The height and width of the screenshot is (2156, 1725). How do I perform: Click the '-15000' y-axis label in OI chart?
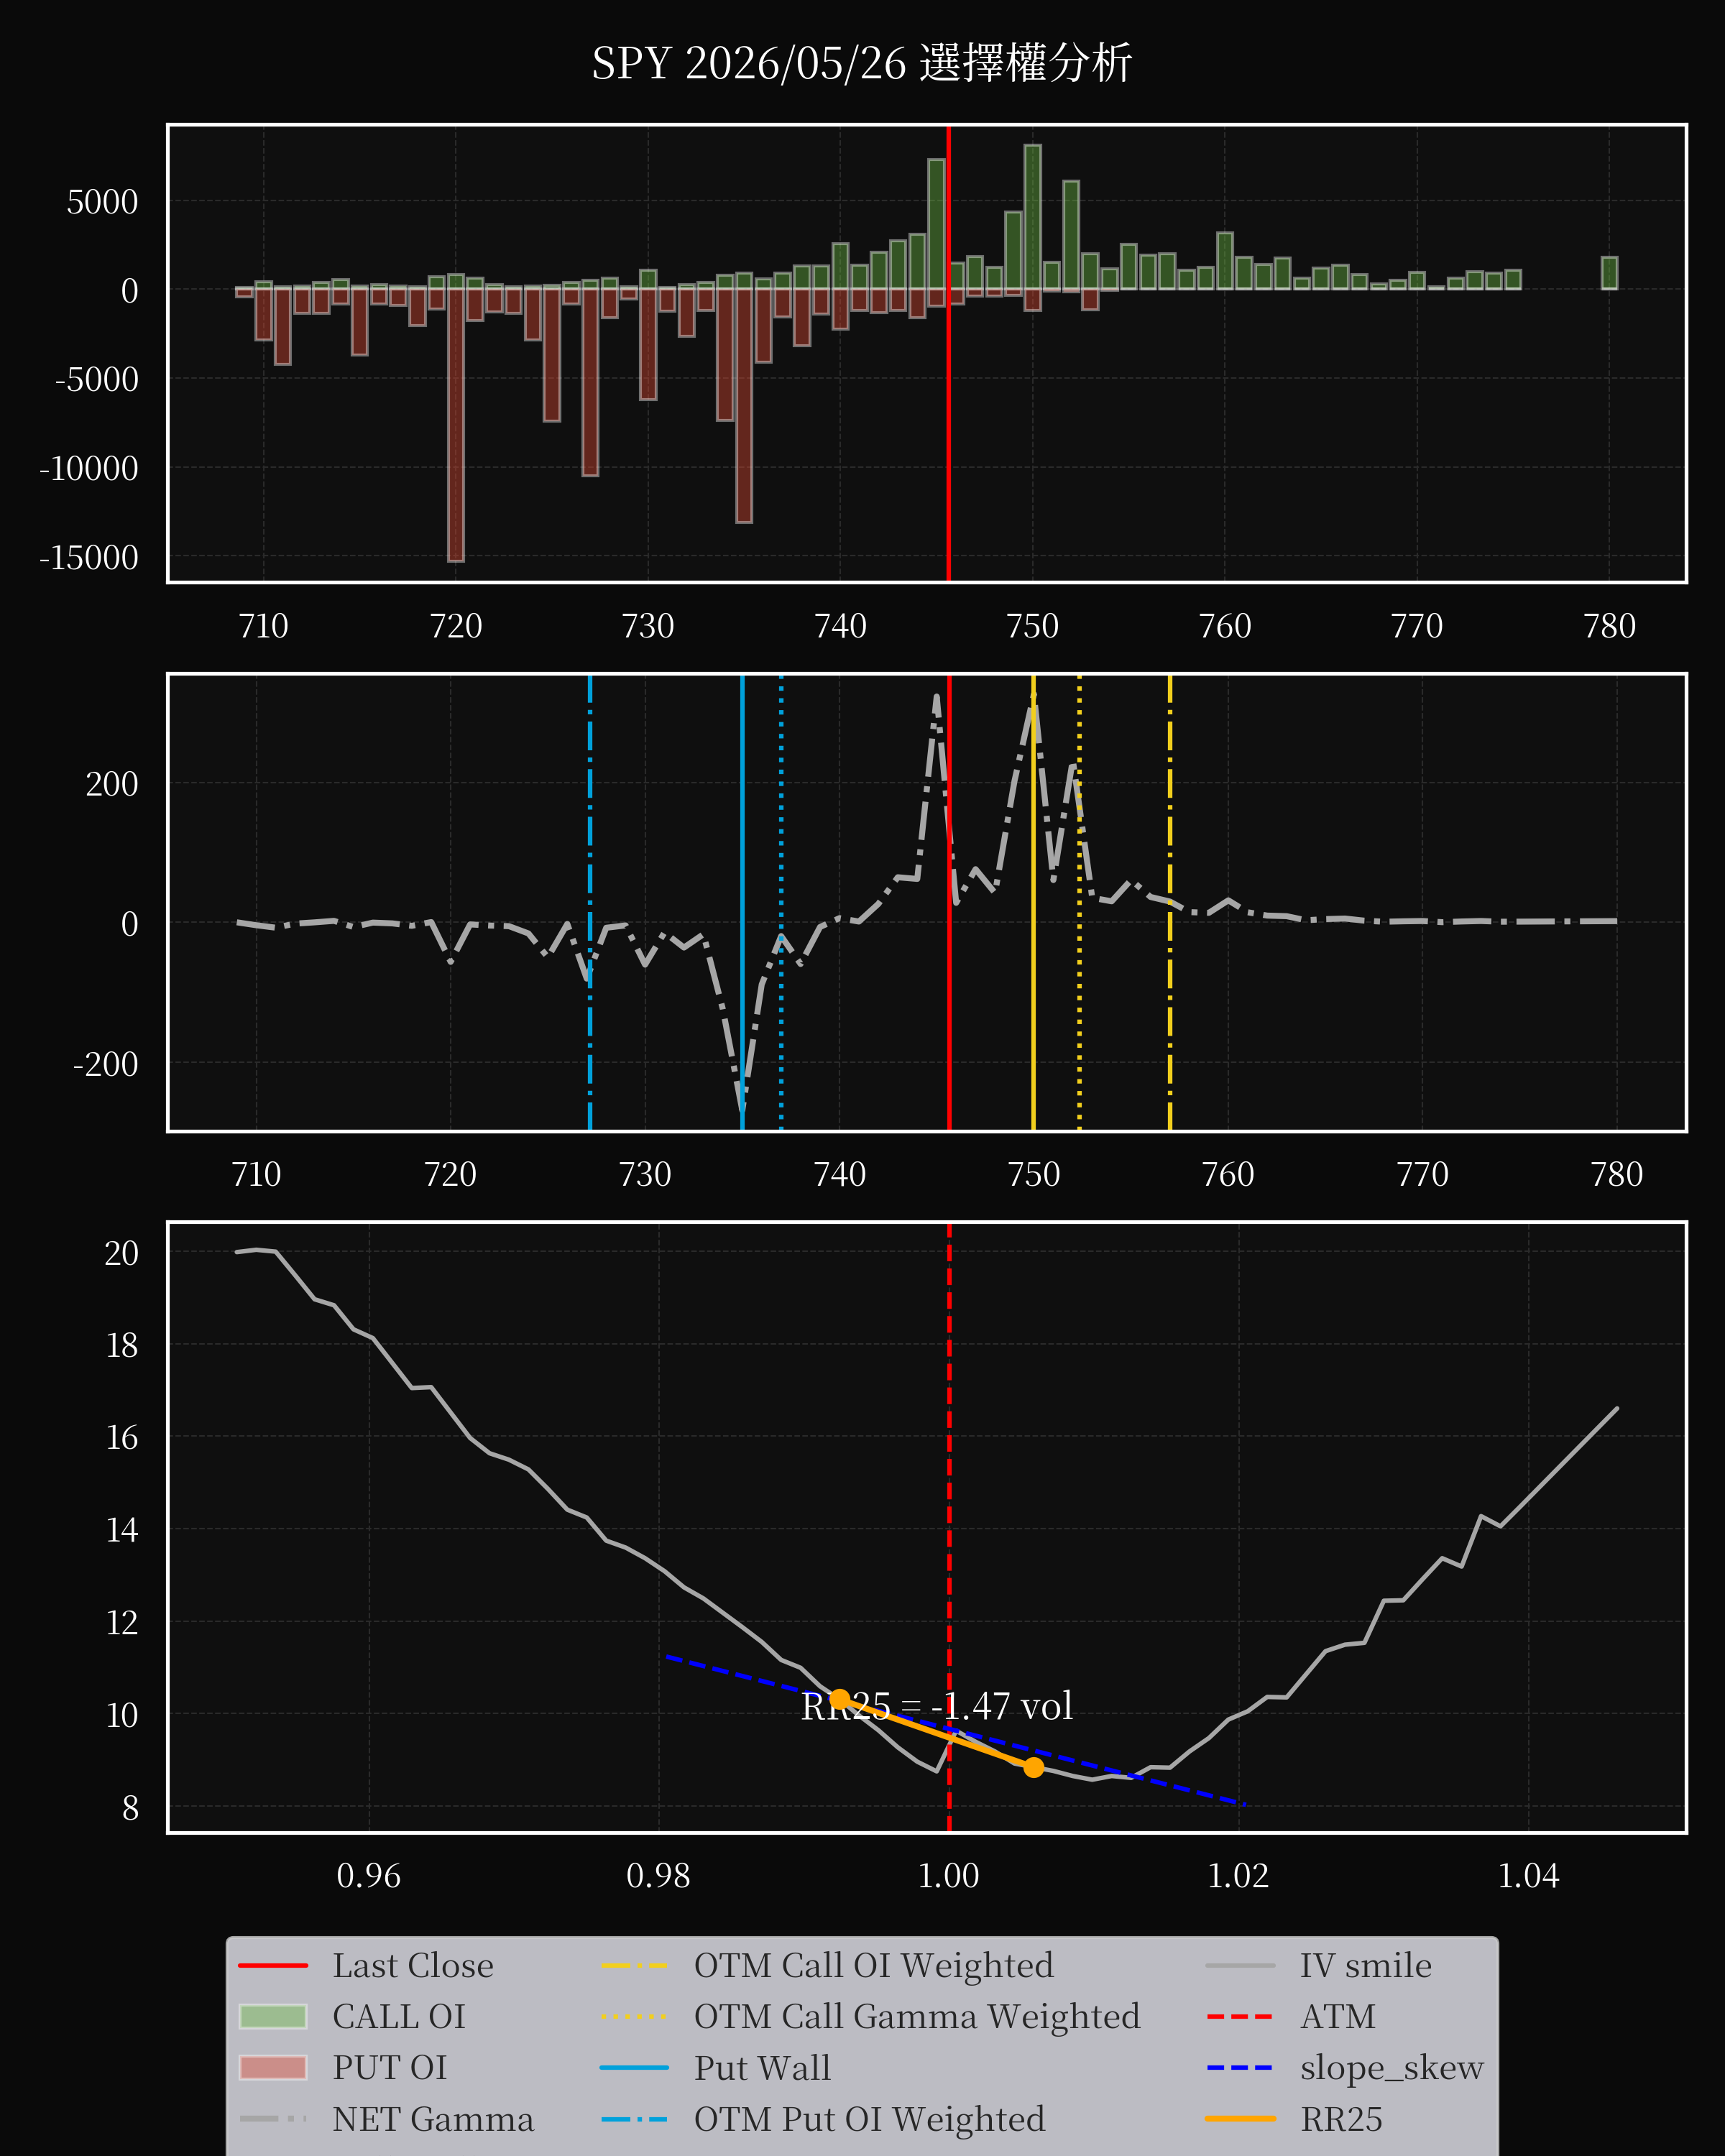pyautogui.click(x=89, y=557)
